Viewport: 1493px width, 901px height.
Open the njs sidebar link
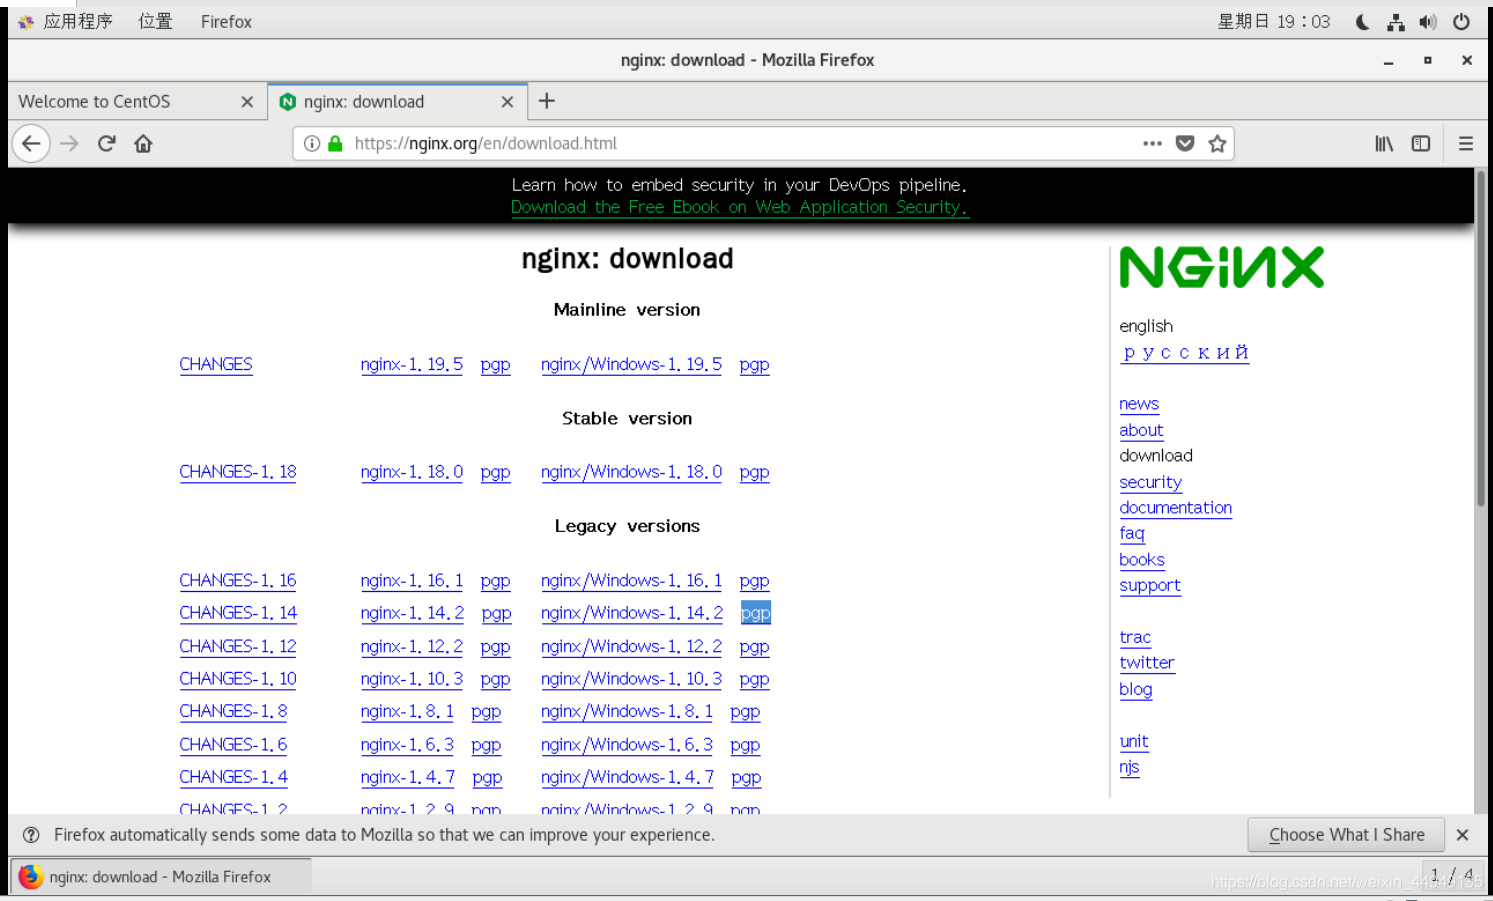[x=1129, y=768]
